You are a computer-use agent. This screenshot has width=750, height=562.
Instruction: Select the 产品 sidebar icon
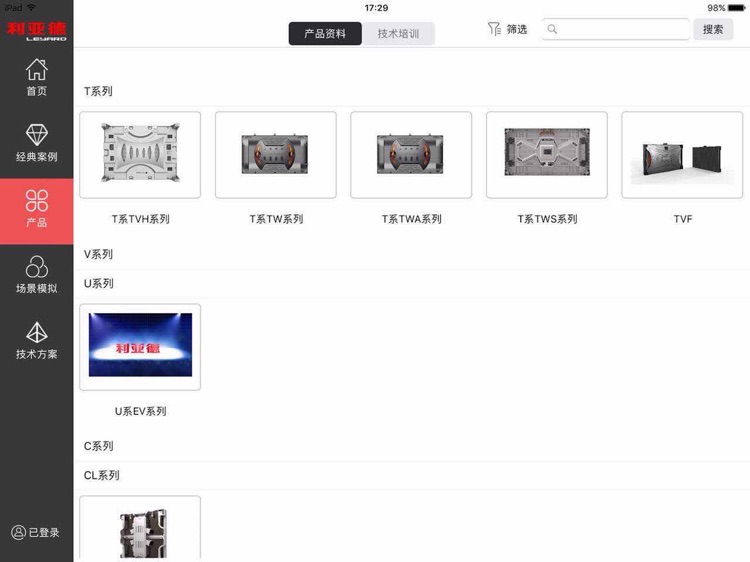(x=36, y=200)
